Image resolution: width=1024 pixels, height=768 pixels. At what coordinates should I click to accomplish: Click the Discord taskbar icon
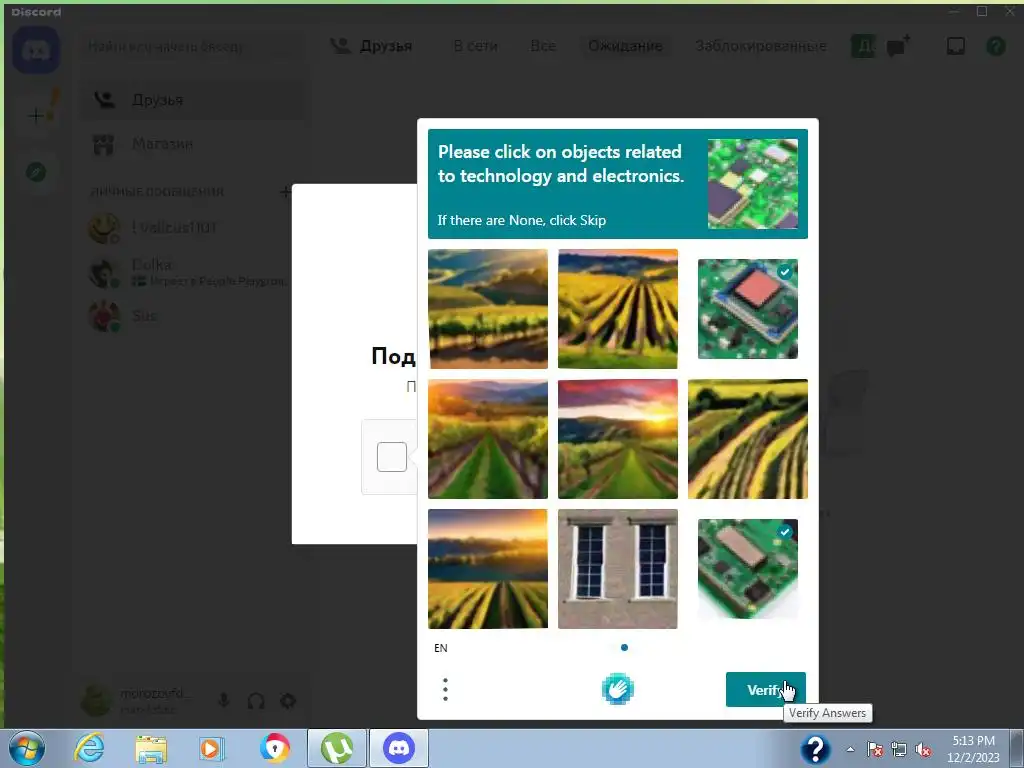coord(399,748)
